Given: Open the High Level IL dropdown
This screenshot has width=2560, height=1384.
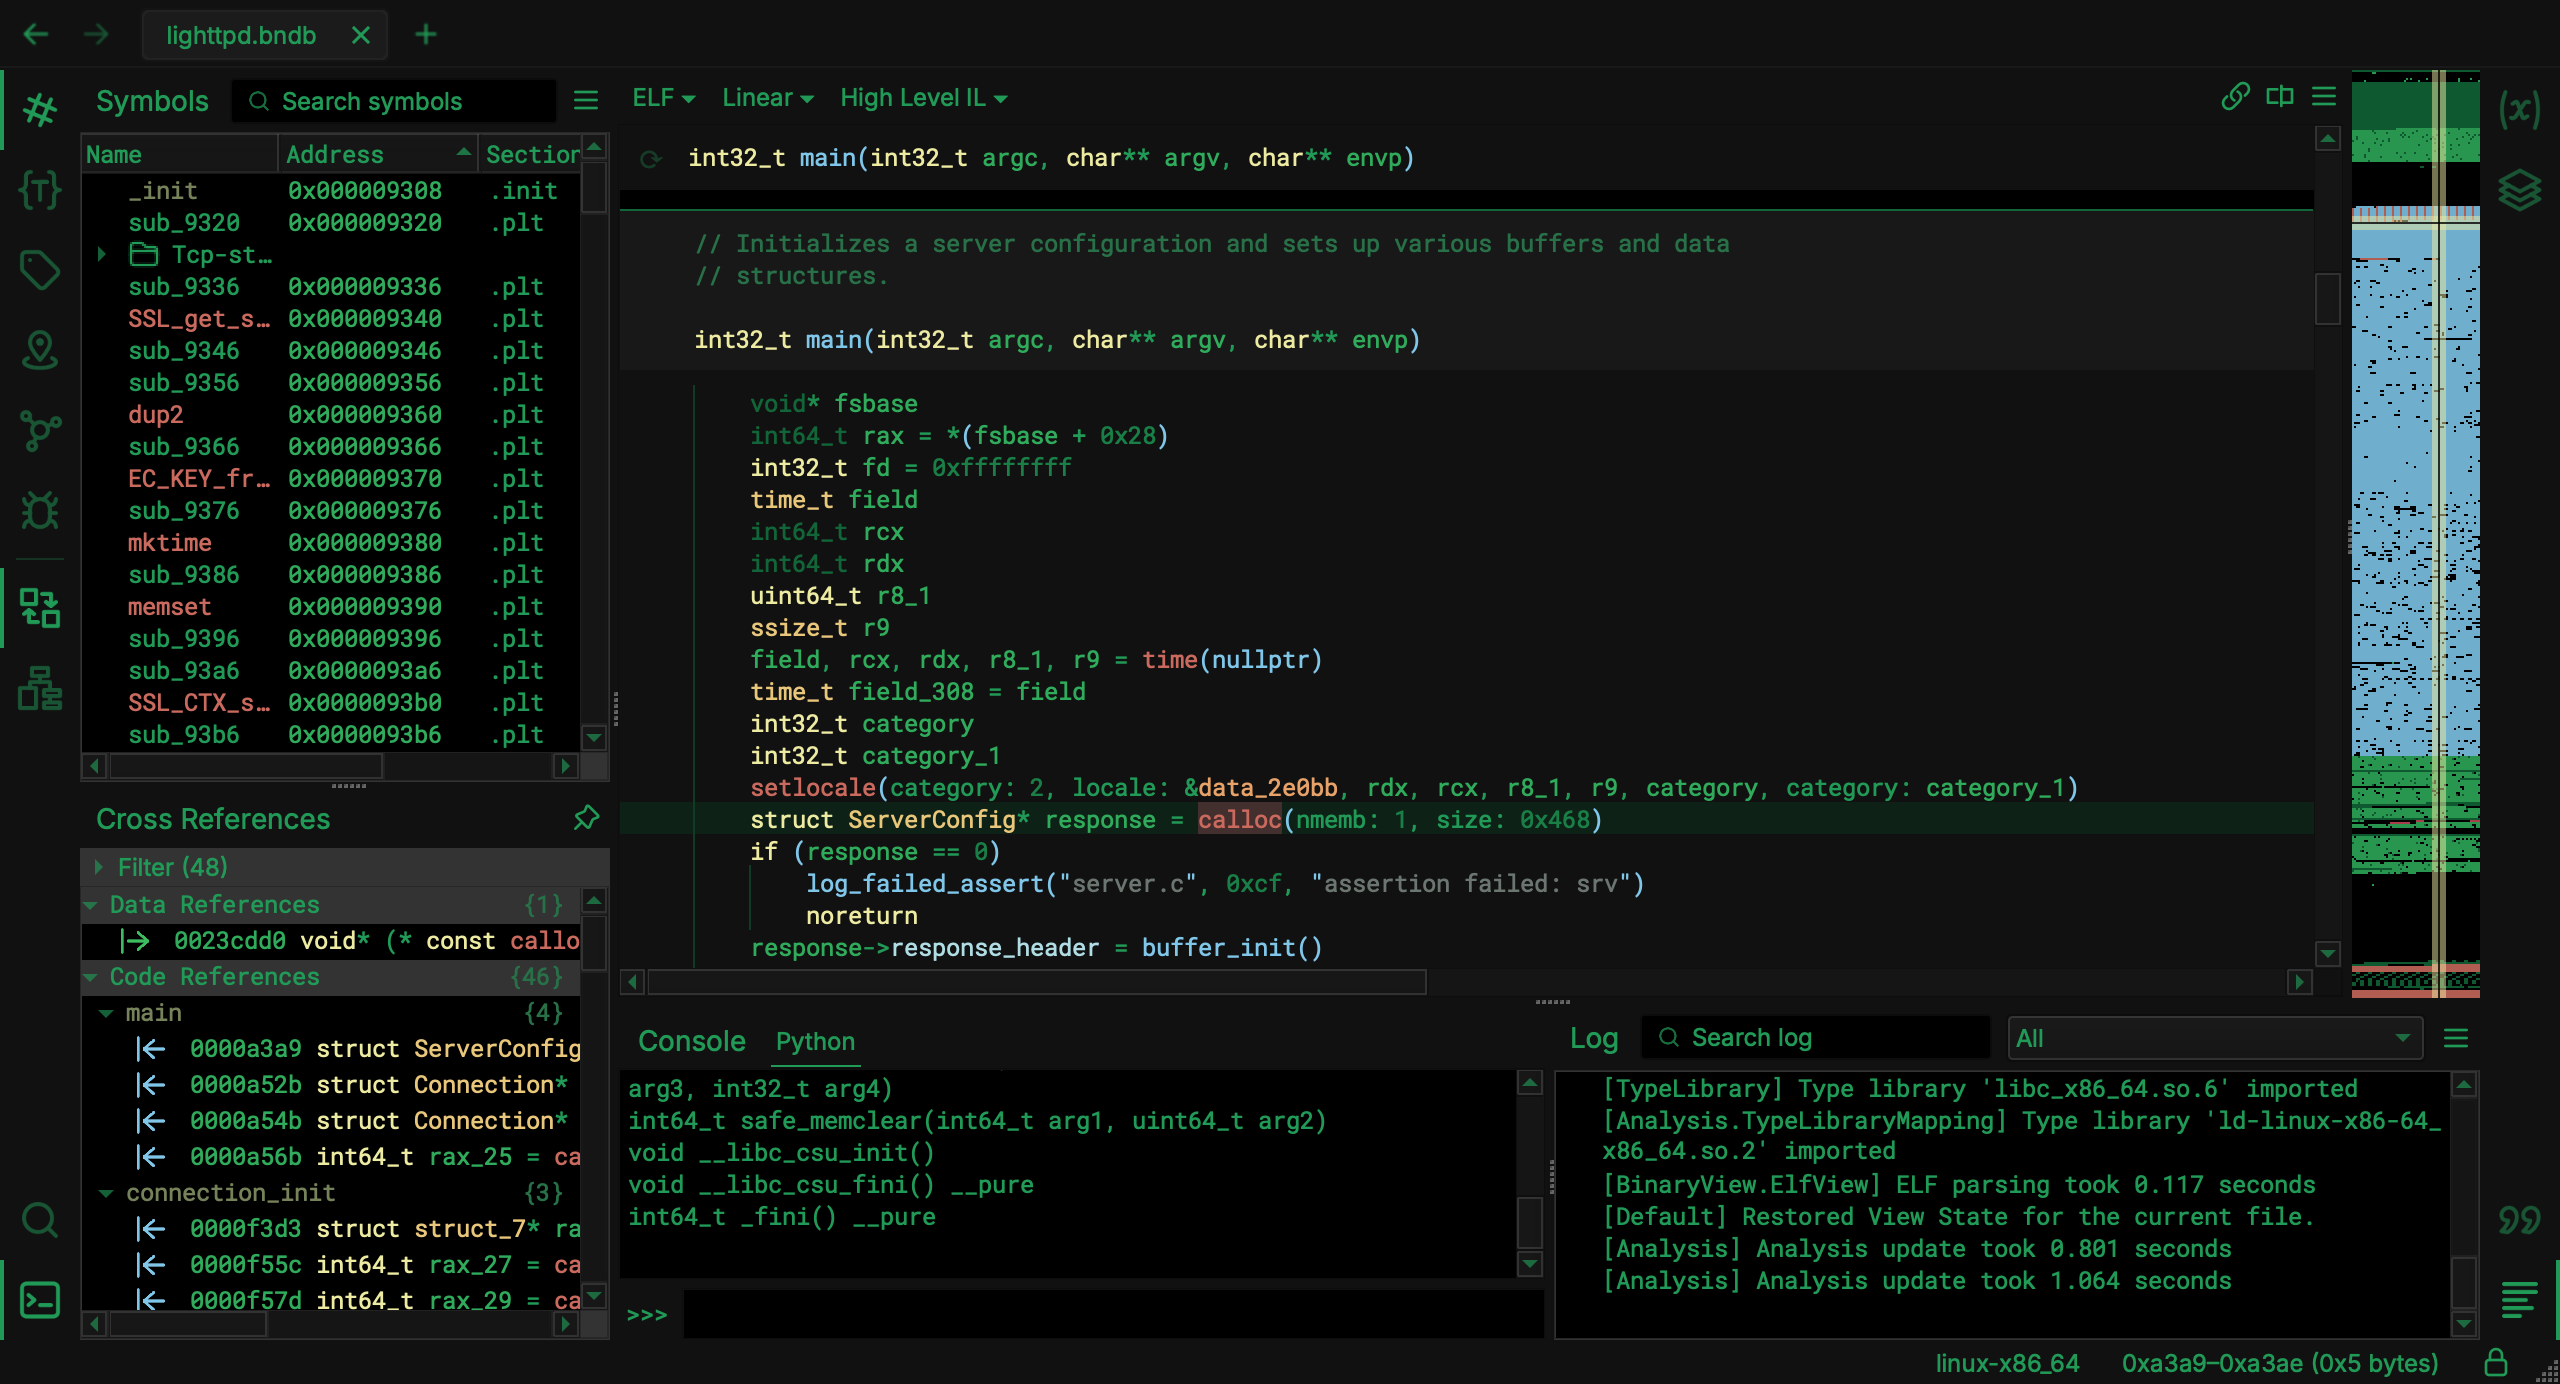Looking at the screenshot, I should [922, 98].
